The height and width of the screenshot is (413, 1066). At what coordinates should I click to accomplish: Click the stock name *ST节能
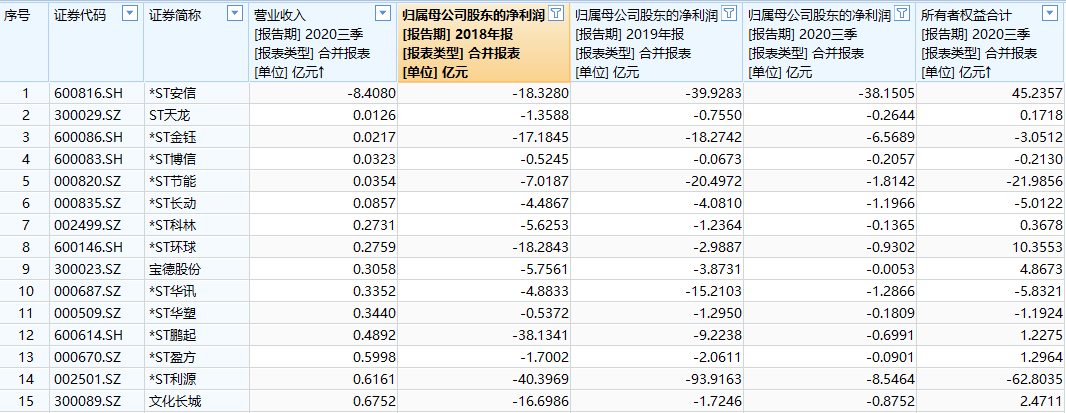pos(173,182)
